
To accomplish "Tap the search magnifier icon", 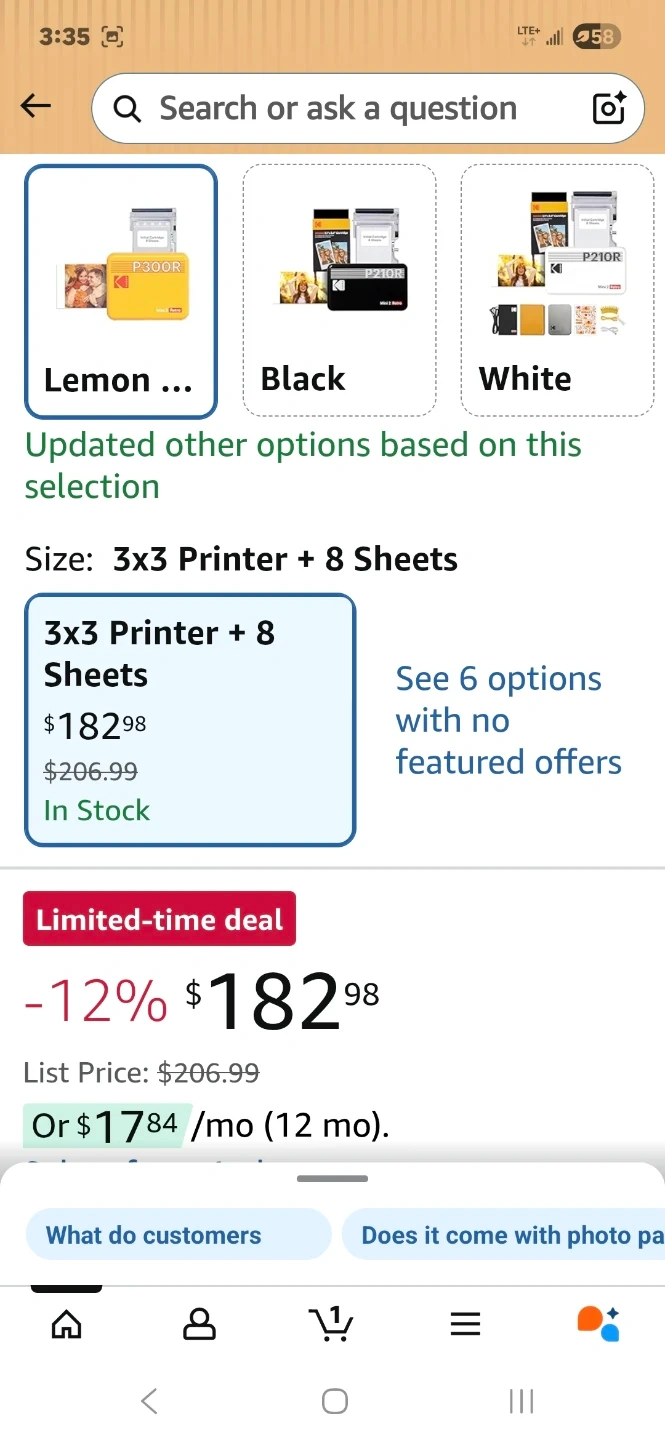I will pos(128,108).
